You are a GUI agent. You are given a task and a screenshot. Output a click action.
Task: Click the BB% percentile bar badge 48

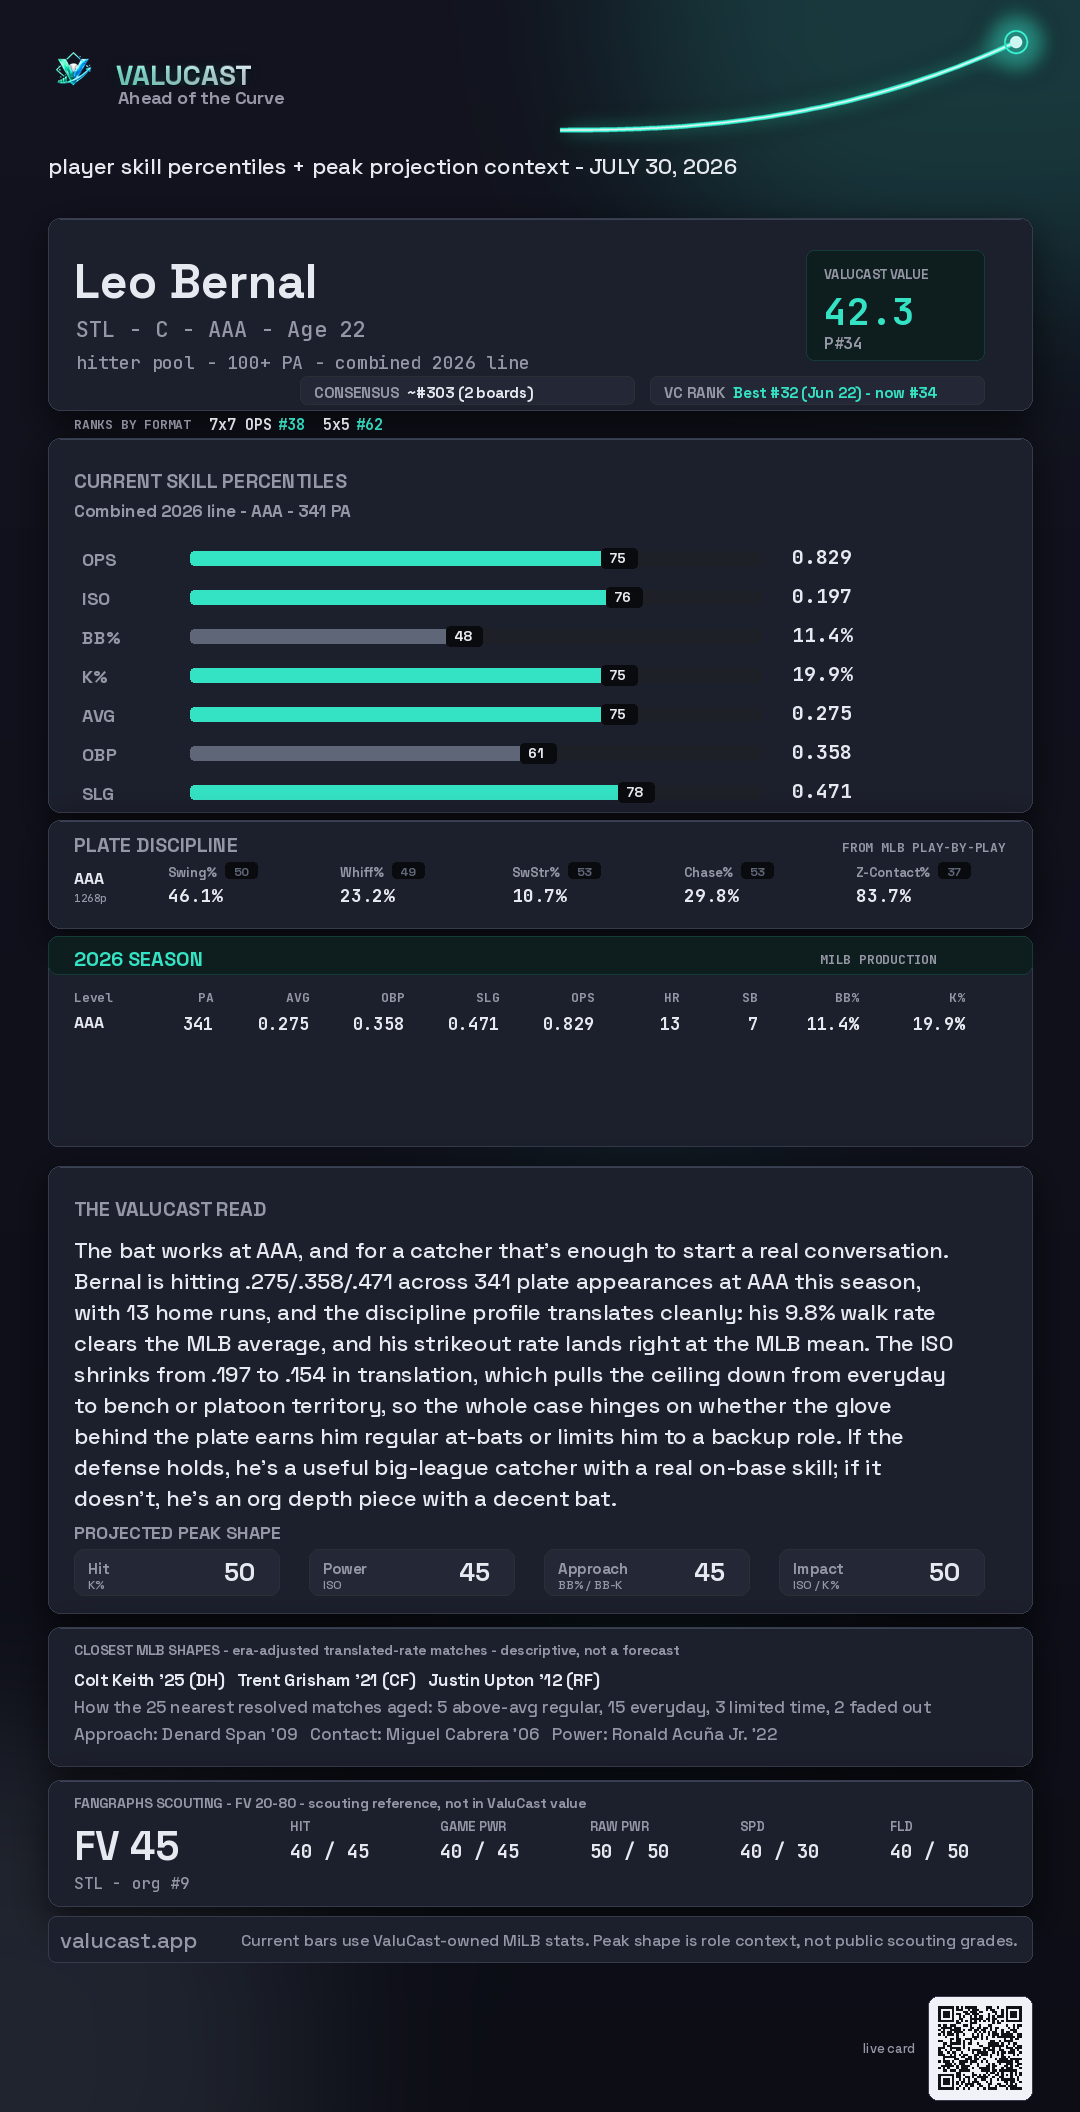(x=464, y=636)
